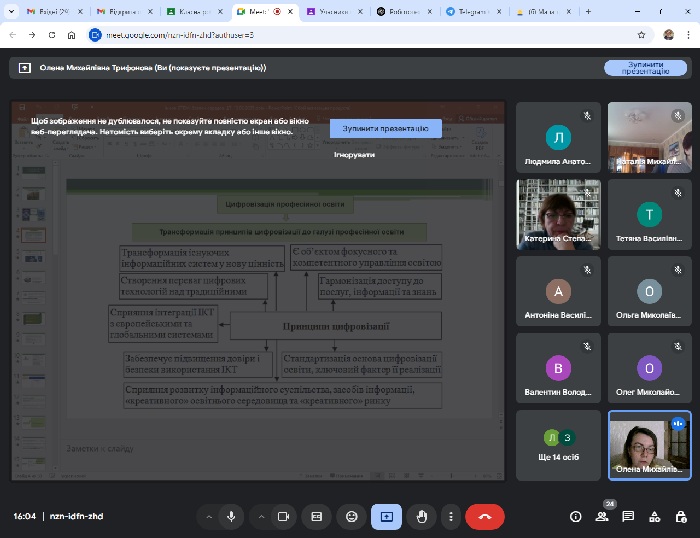Open more options three-dot menu
The width and height of the screenshot is (700, 538).
(x=451, y=516)
